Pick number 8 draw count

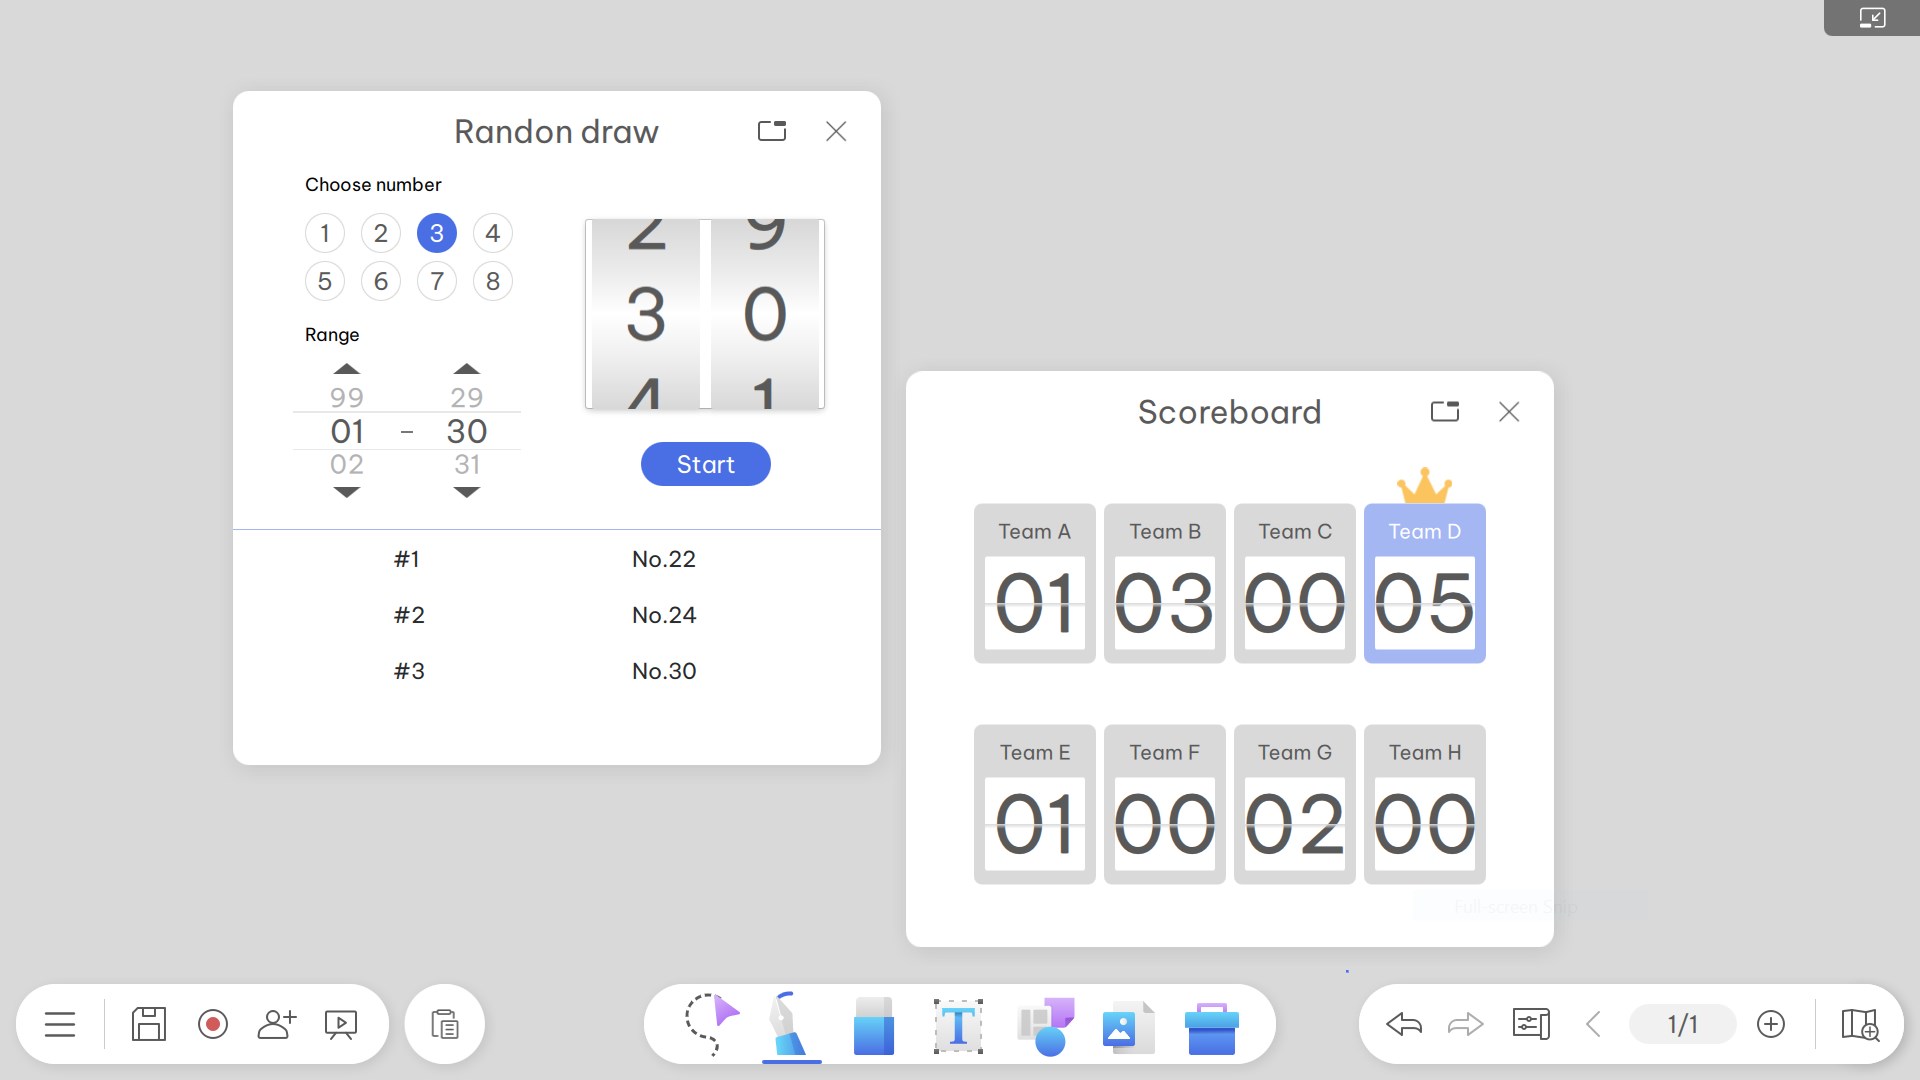tap(493, 282)
